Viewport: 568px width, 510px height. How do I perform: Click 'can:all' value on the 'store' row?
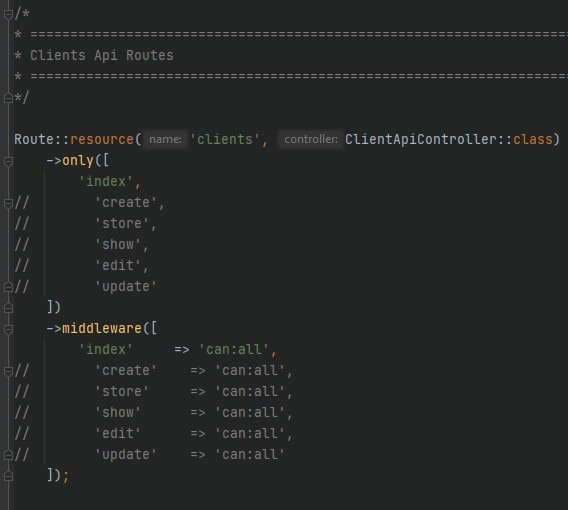pos(250,392)
